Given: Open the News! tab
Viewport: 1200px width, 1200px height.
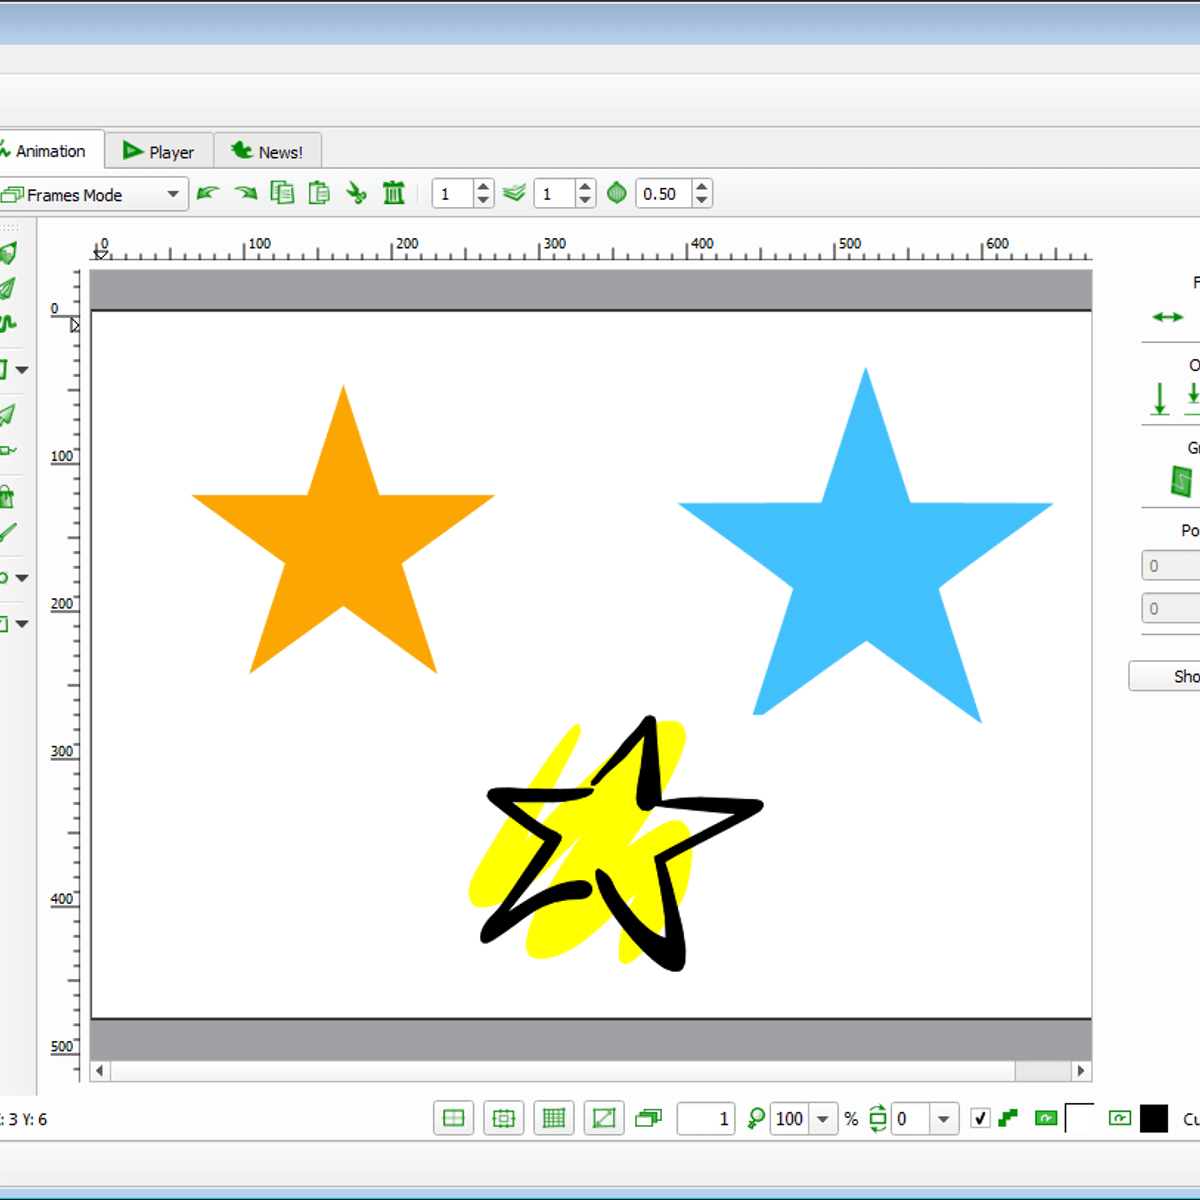Looking at the screenshot, I should click(268, 150).
